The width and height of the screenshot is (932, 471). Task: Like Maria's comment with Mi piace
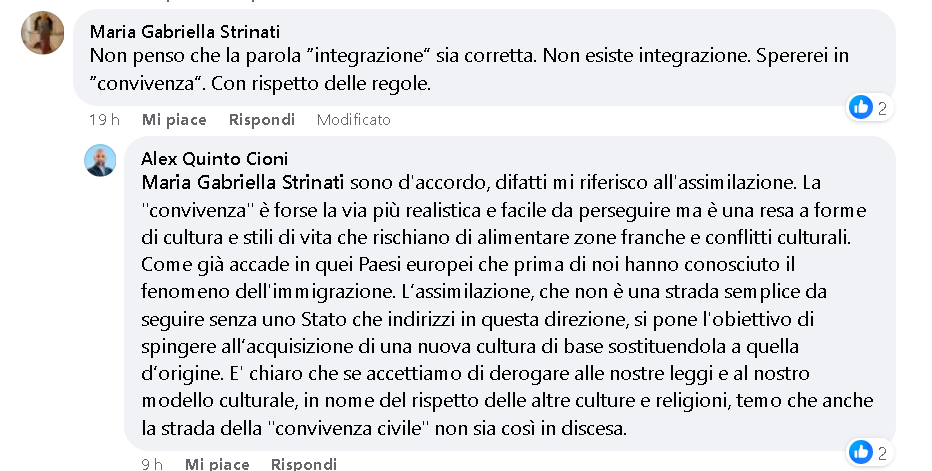174,120
